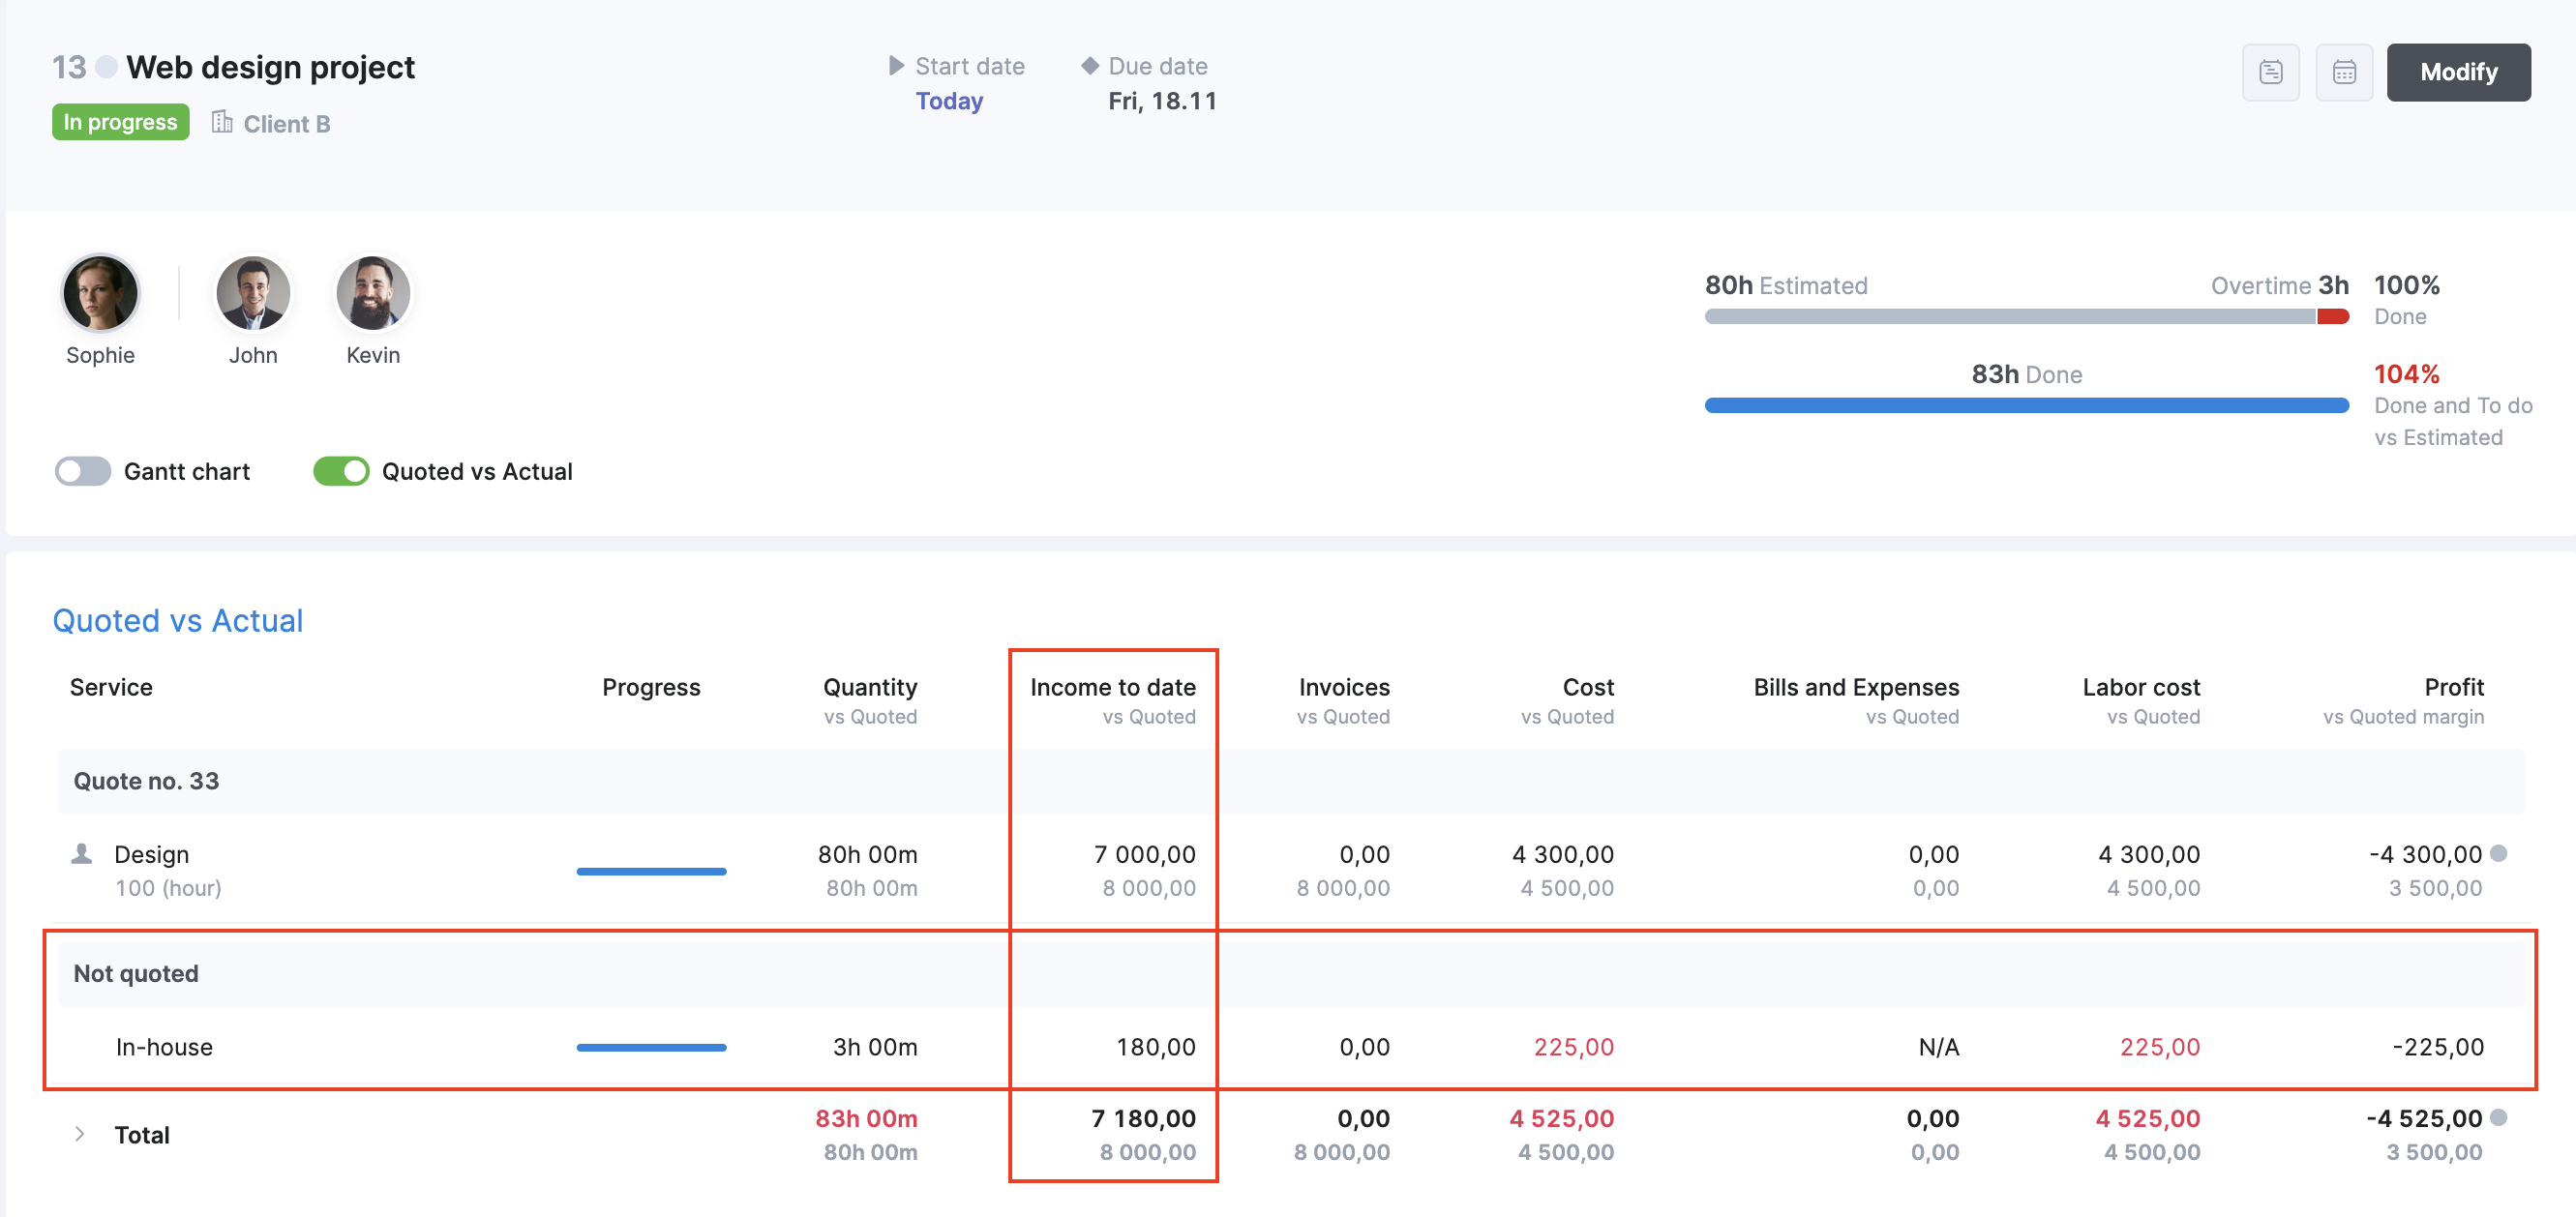Viewport: 2576px width, 1217px height.
Task: Click the 3h 00m In-house quantity
Action: click(x=875, y=1047)
